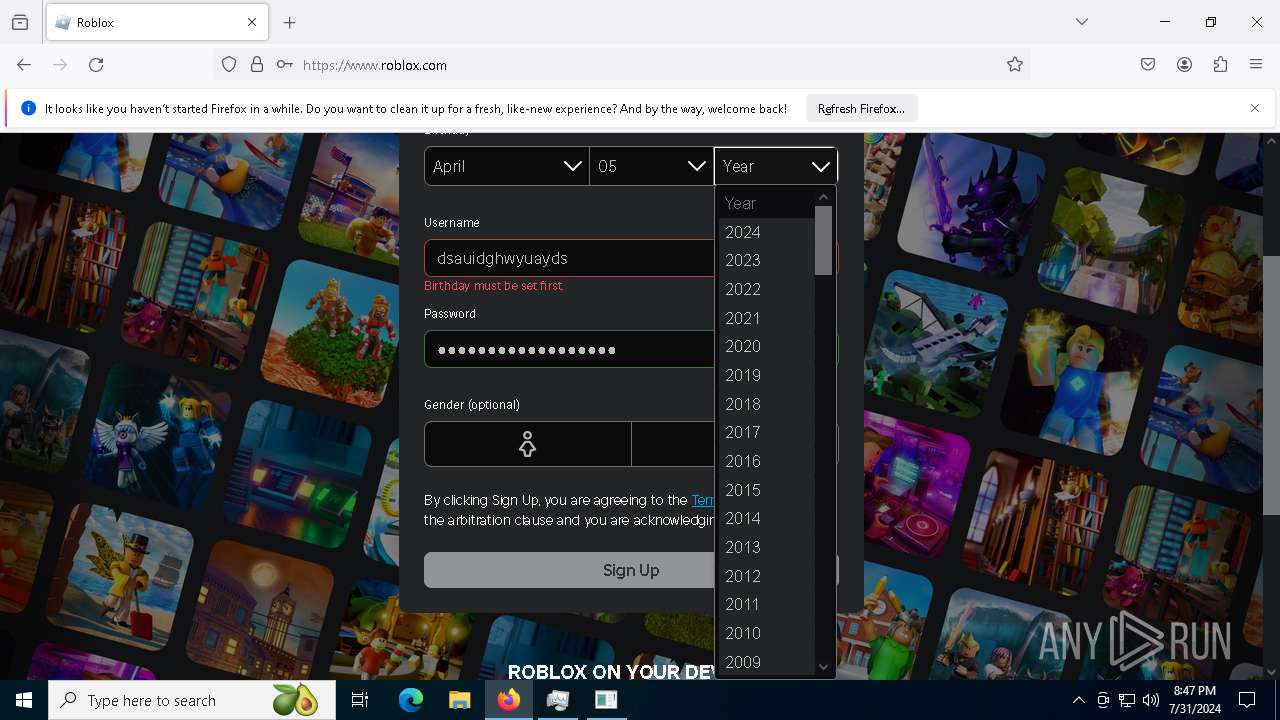The height and width of the screenshot is (720, 1280).
Task: Select the Roblox browser tab
Action: point(156,22)
